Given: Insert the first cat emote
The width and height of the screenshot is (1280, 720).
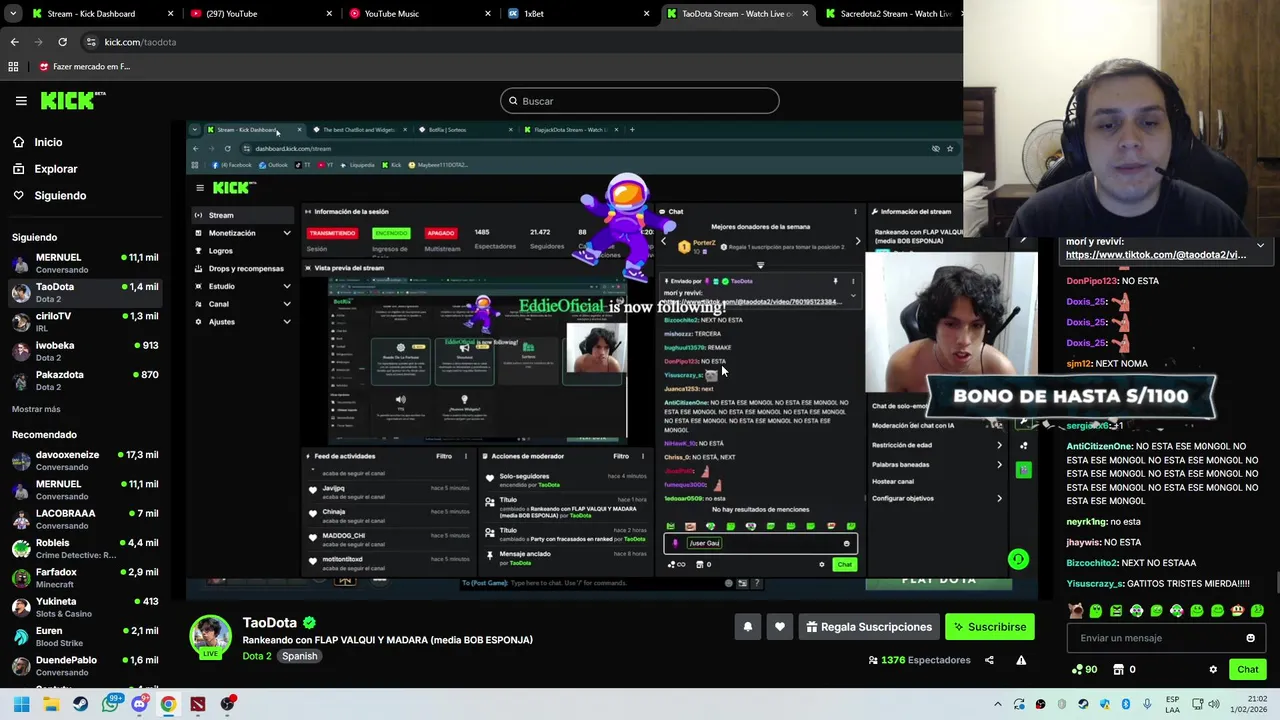Looking at the screenshot, I should 1076,610.
